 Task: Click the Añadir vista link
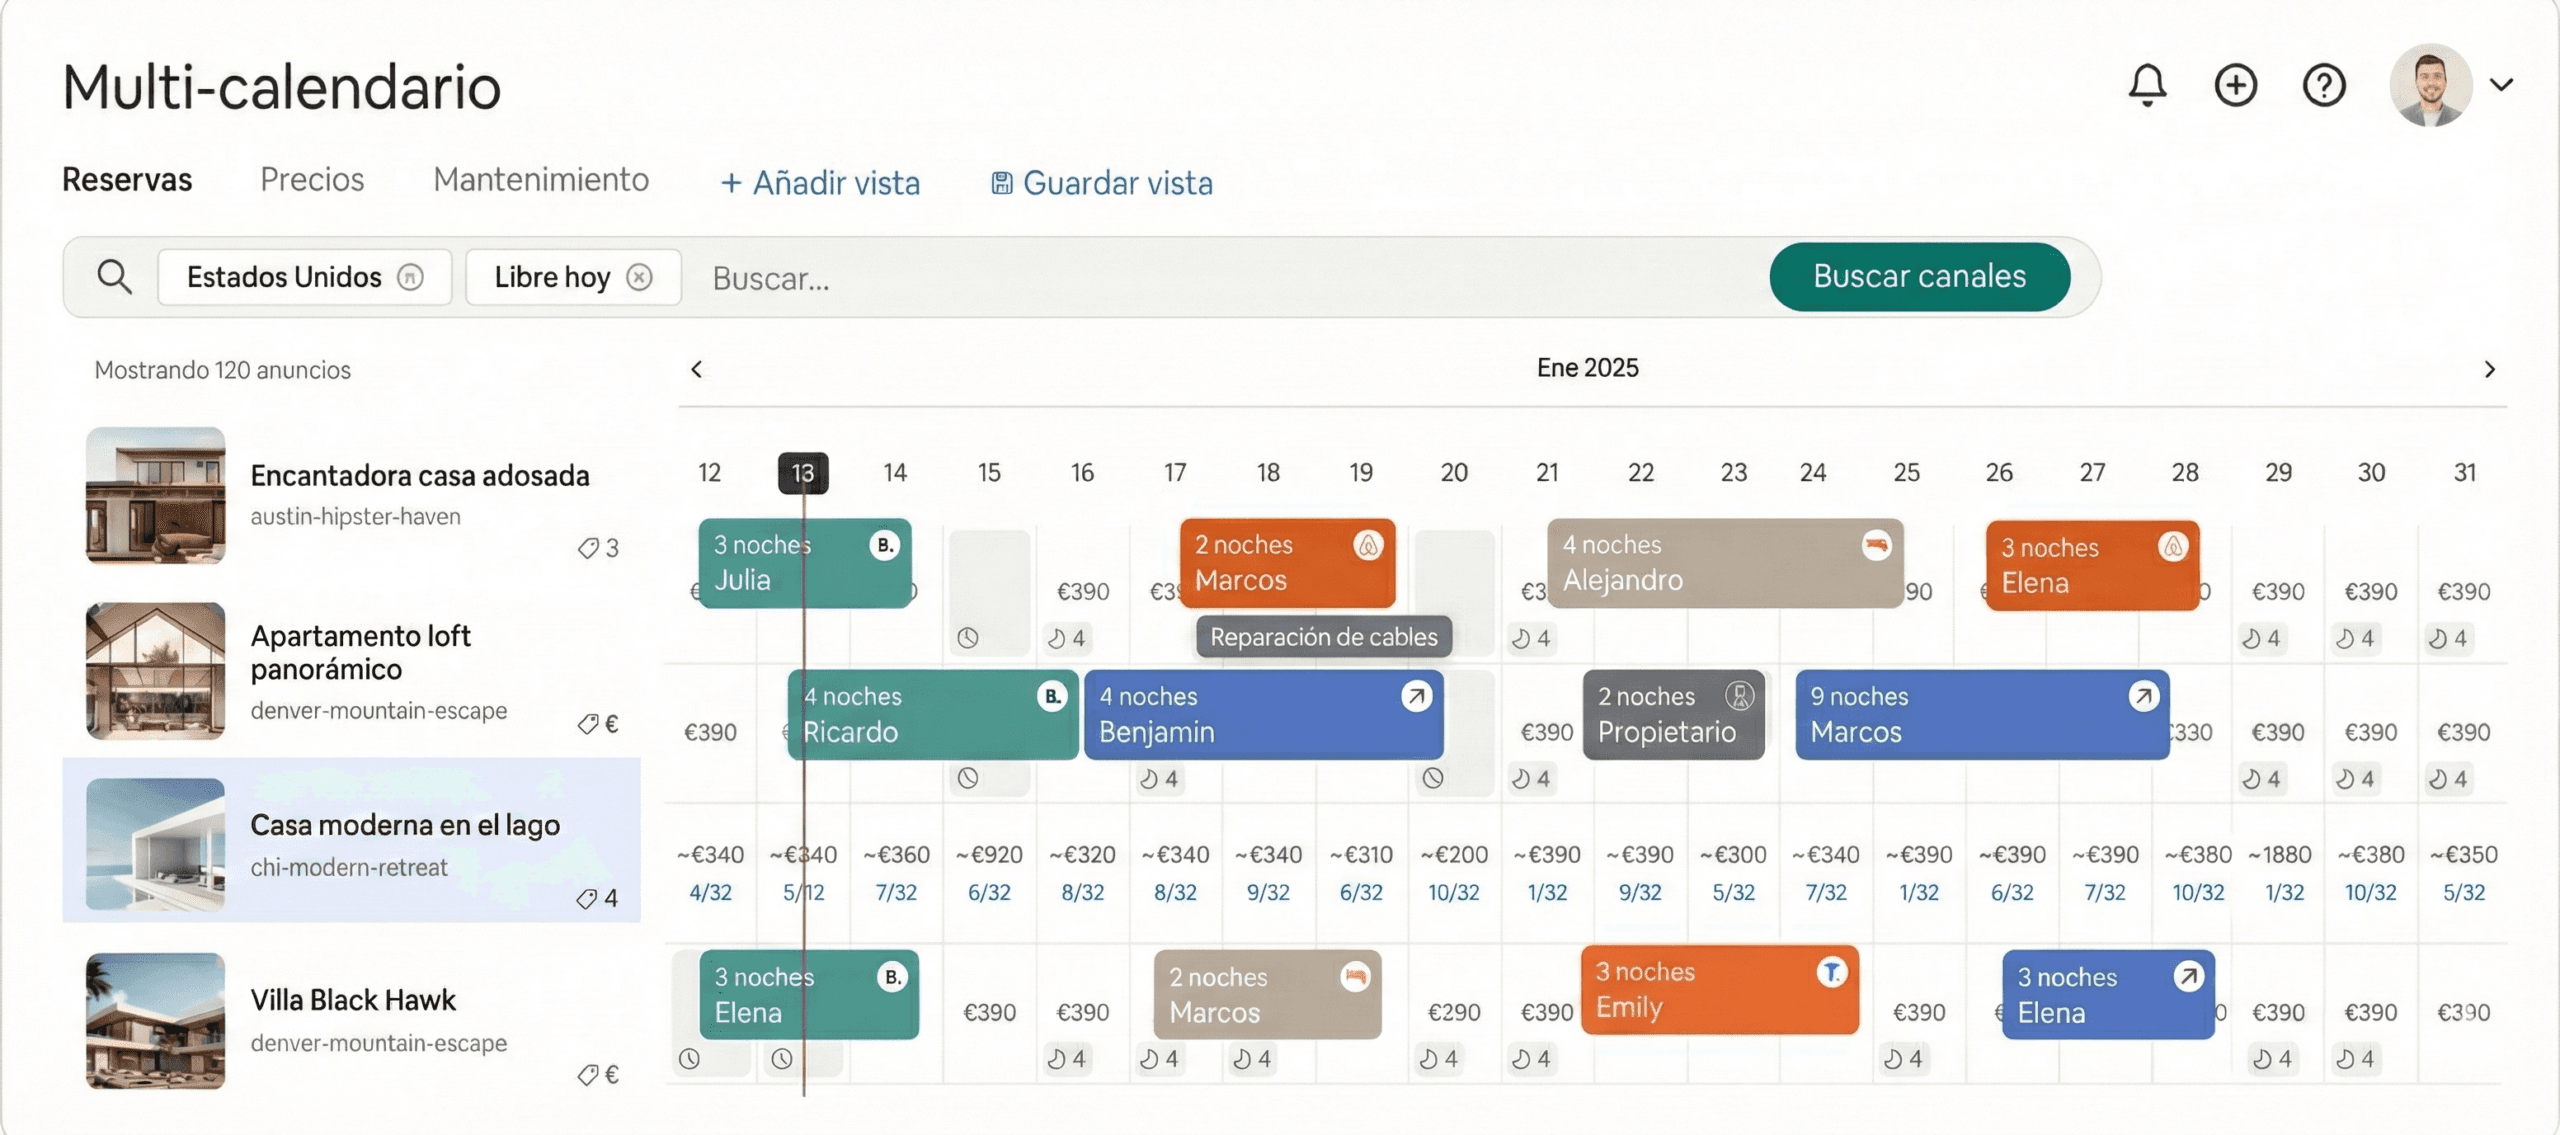[820, 183]
